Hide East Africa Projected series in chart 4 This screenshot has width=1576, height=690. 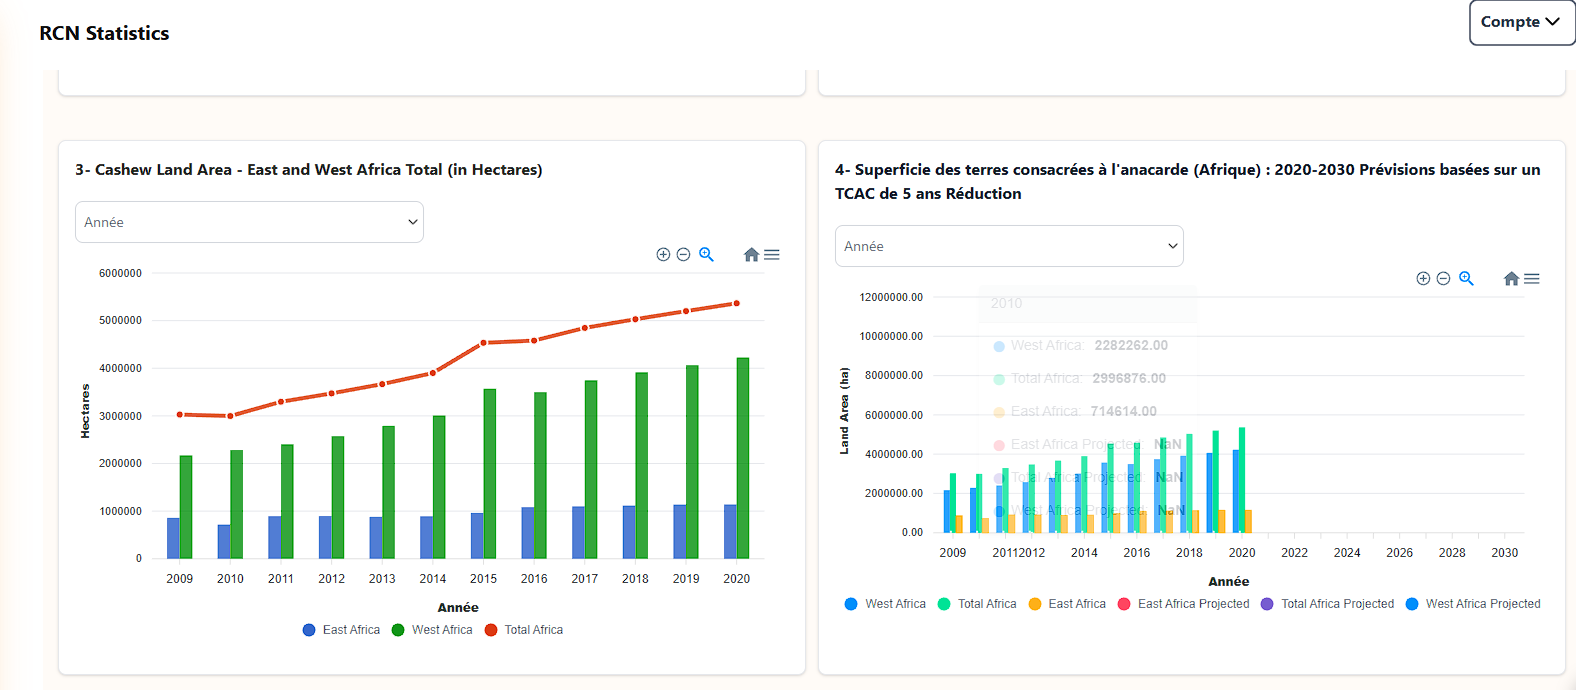coord(1184,604)
